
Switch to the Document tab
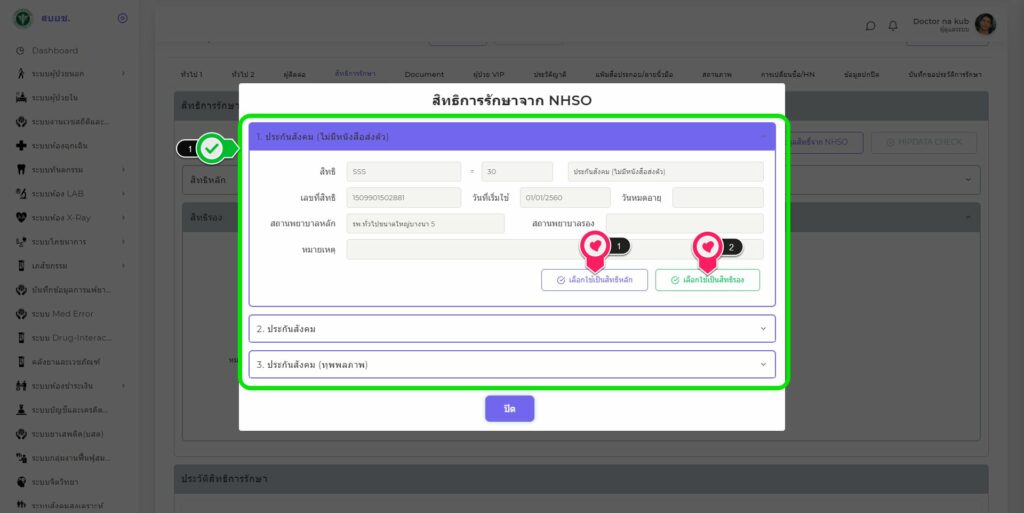click(424, 75)
